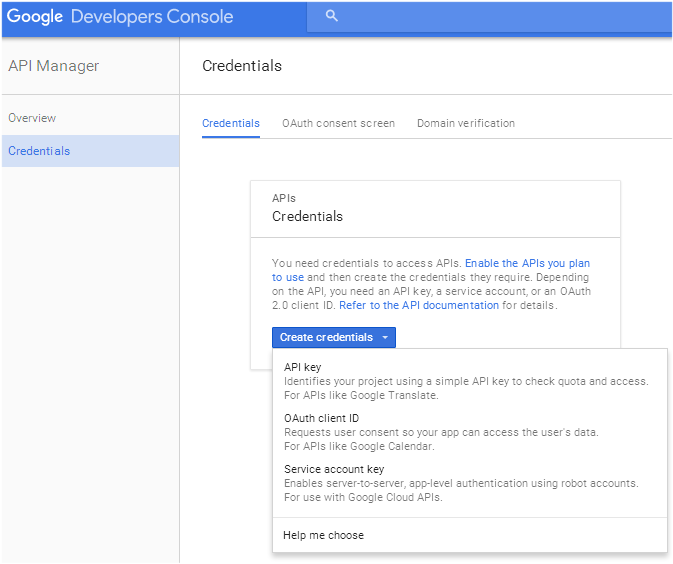Select Credentials in the left sidebar

(39, 151)
